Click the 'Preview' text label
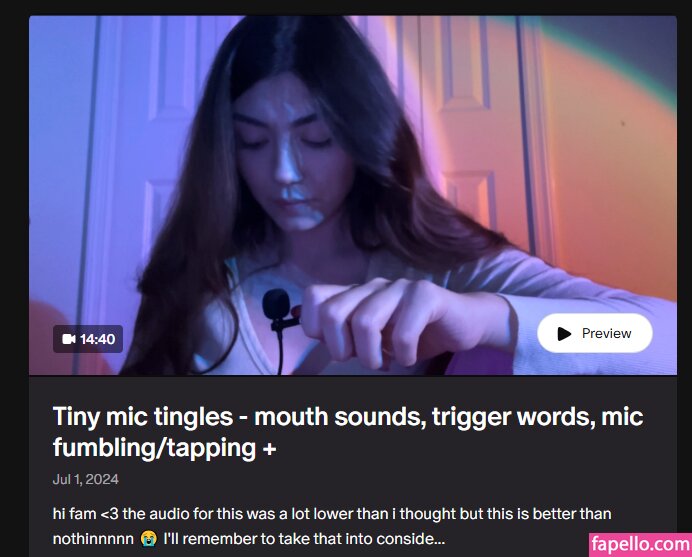Viewport: 692px width, 557px height. coord(606,333)
